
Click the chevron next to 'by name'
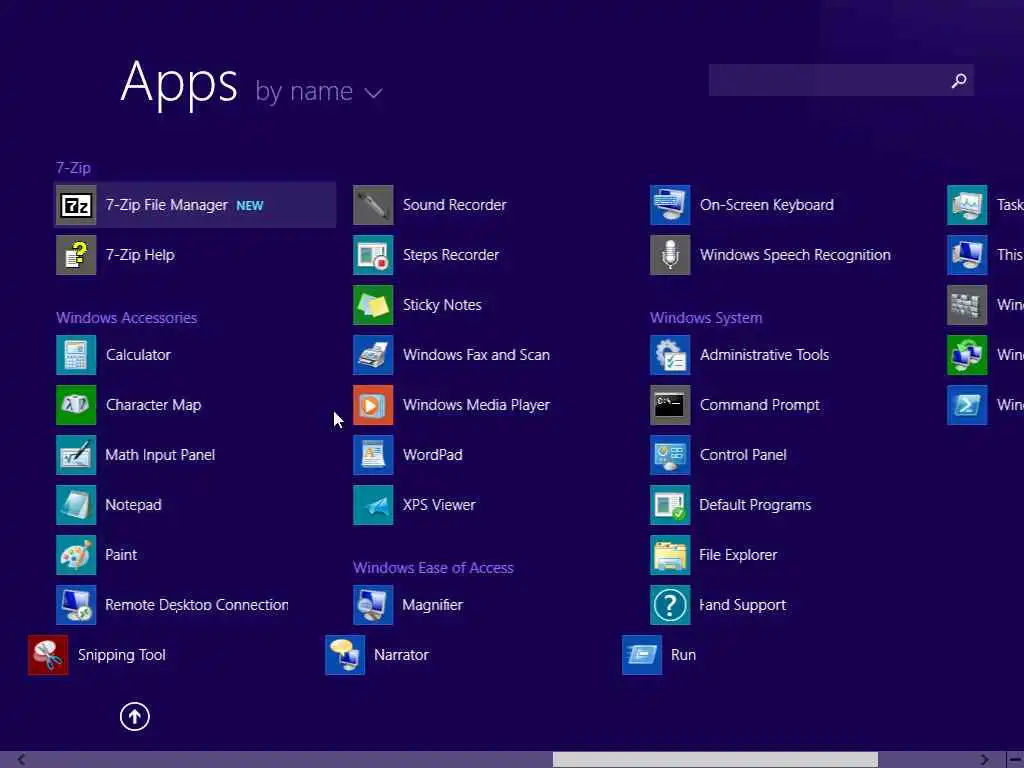tap(374, 93)
